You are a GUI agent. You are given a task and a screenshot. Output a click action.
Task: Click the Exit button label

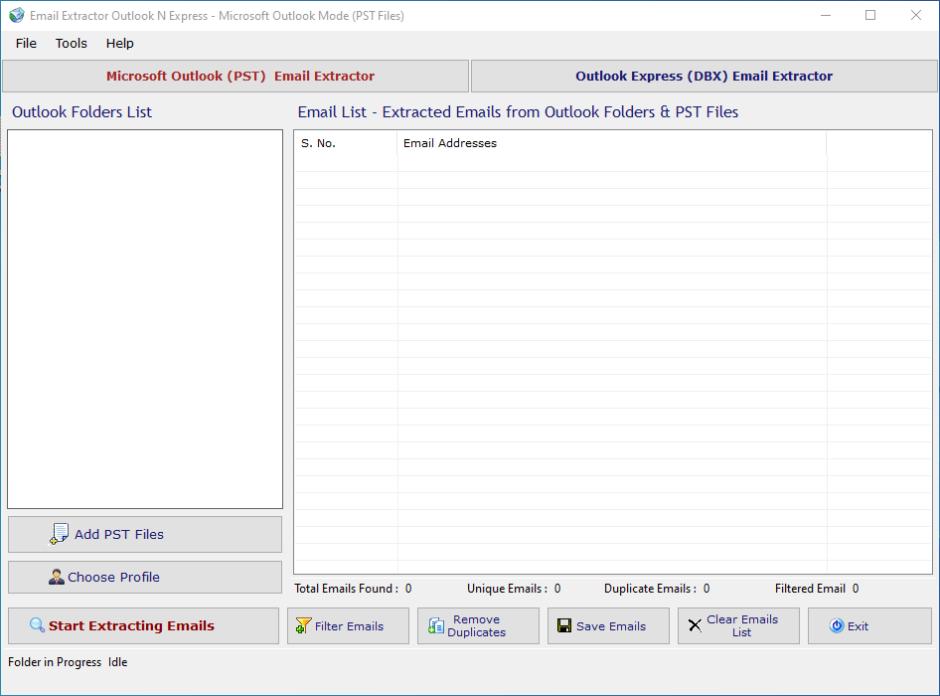(x=858, y=626)
